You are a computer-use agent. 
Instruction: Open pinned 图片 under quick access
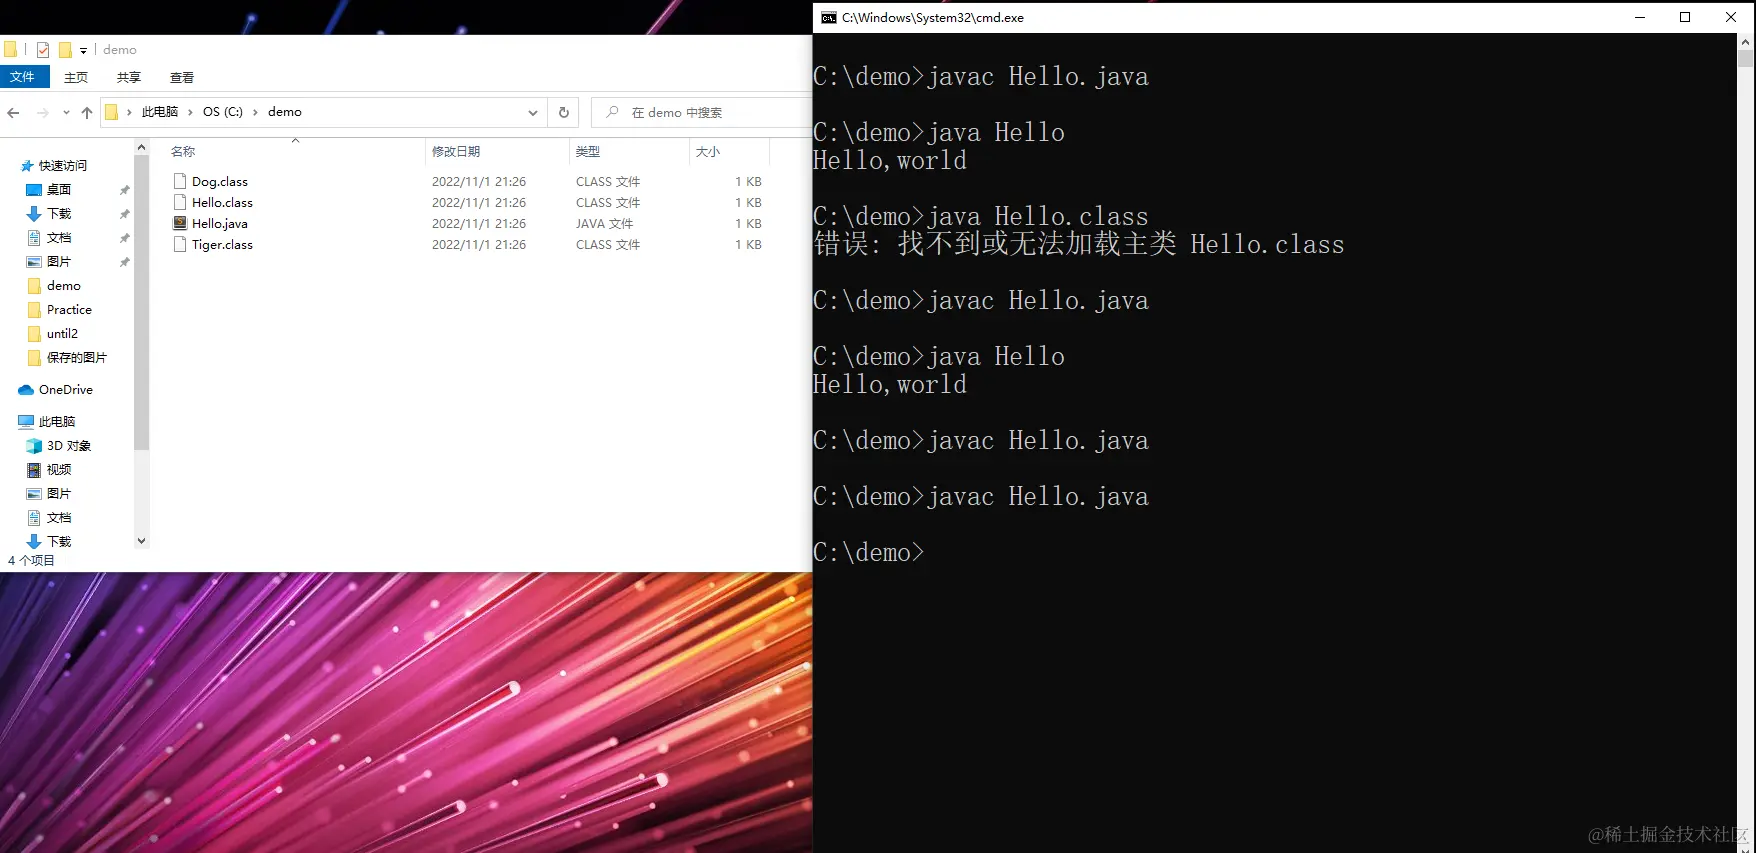(x=59, y=261)
